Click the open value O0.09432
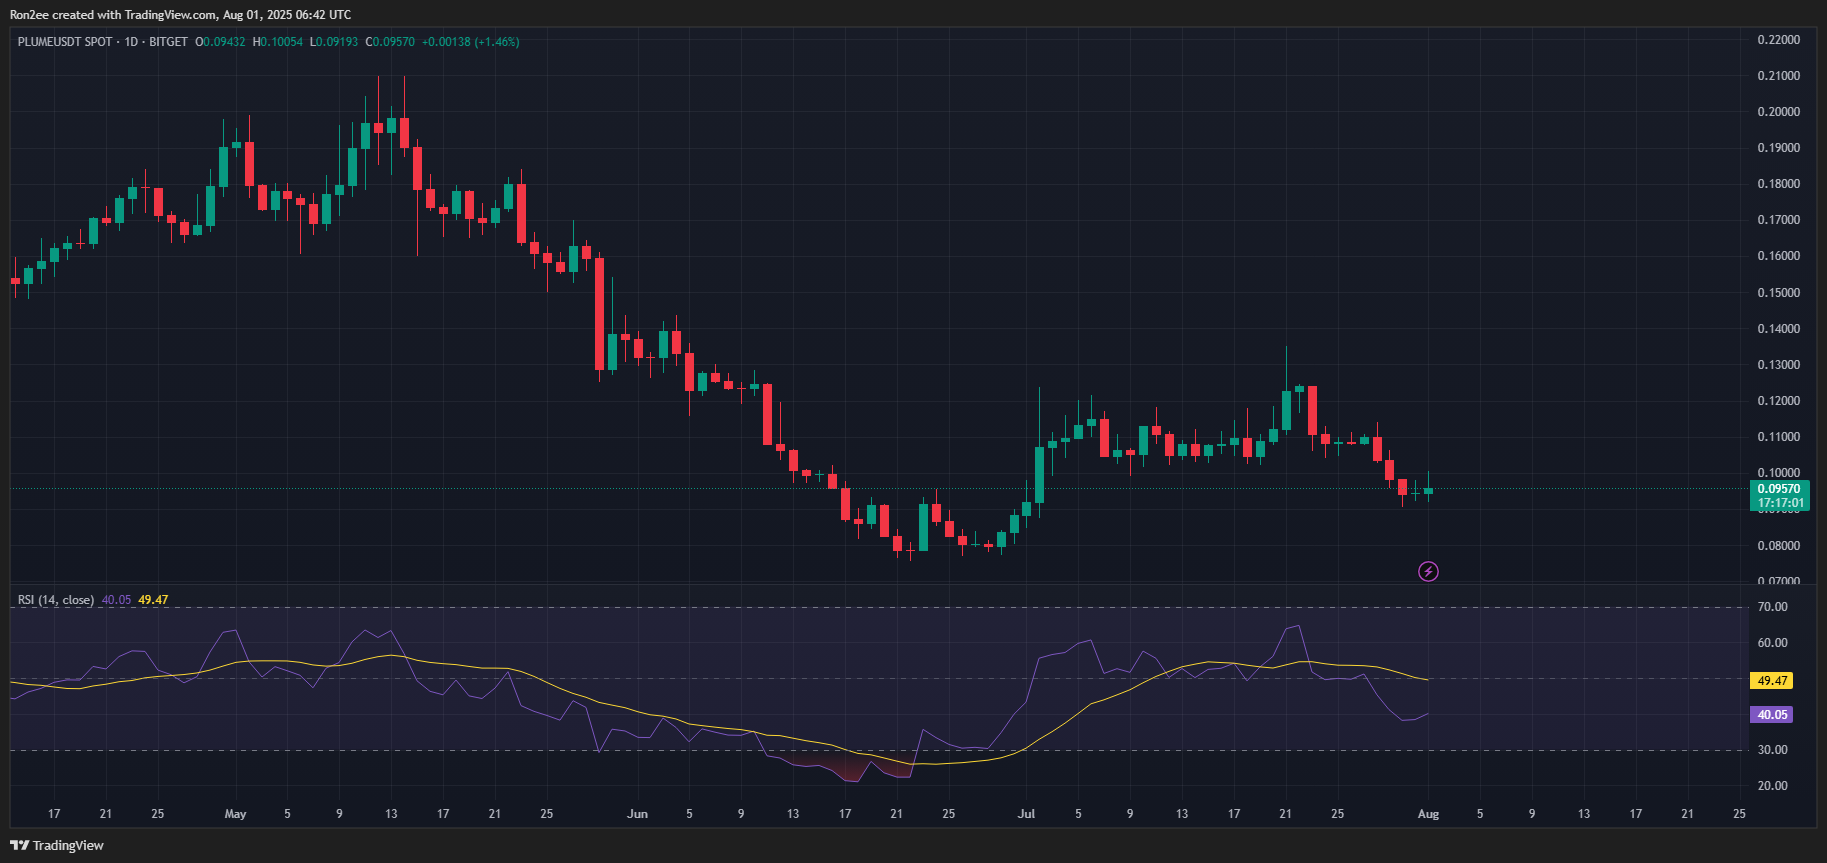Image resolution: width=1827 pixels, height=863 pixels. pyautogui.click(x=220, y=42)
